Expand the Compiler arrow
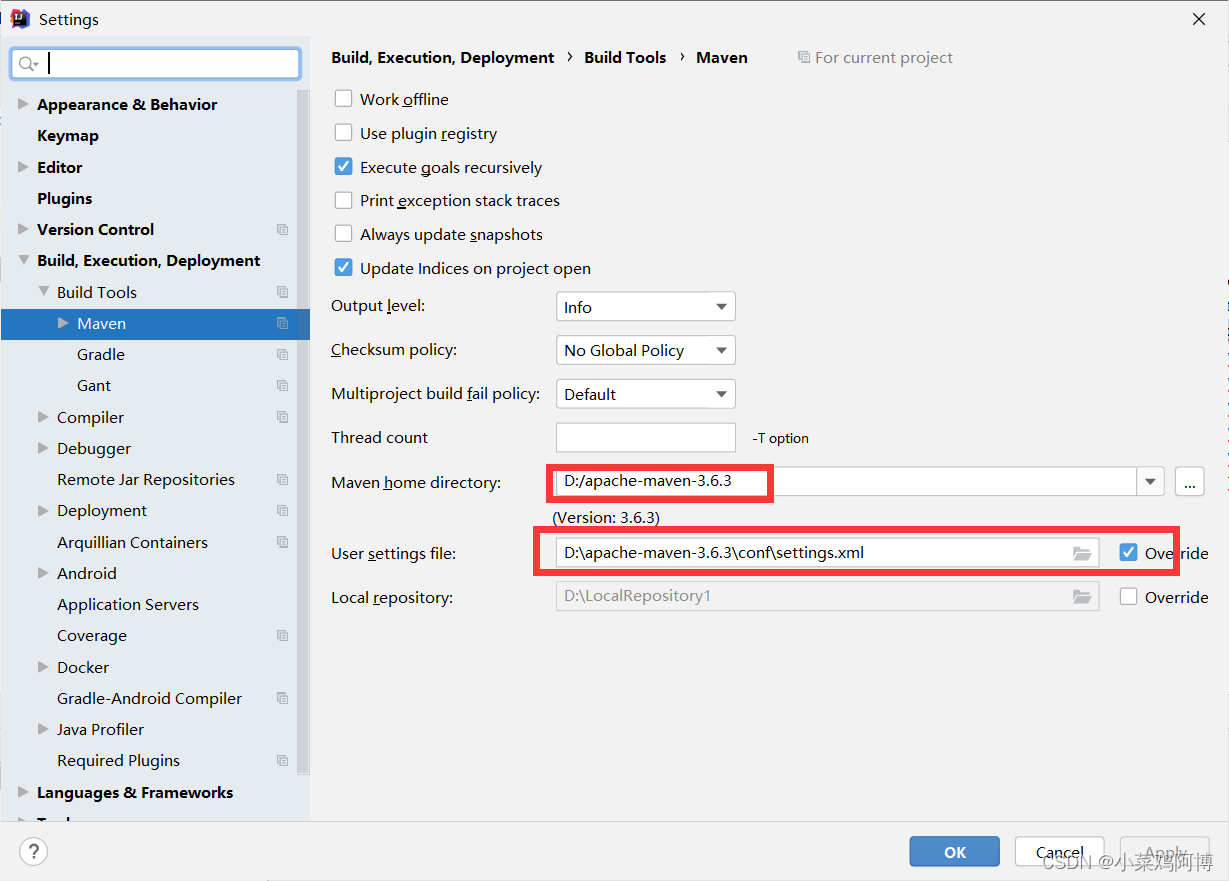 [x=43, y=417]
